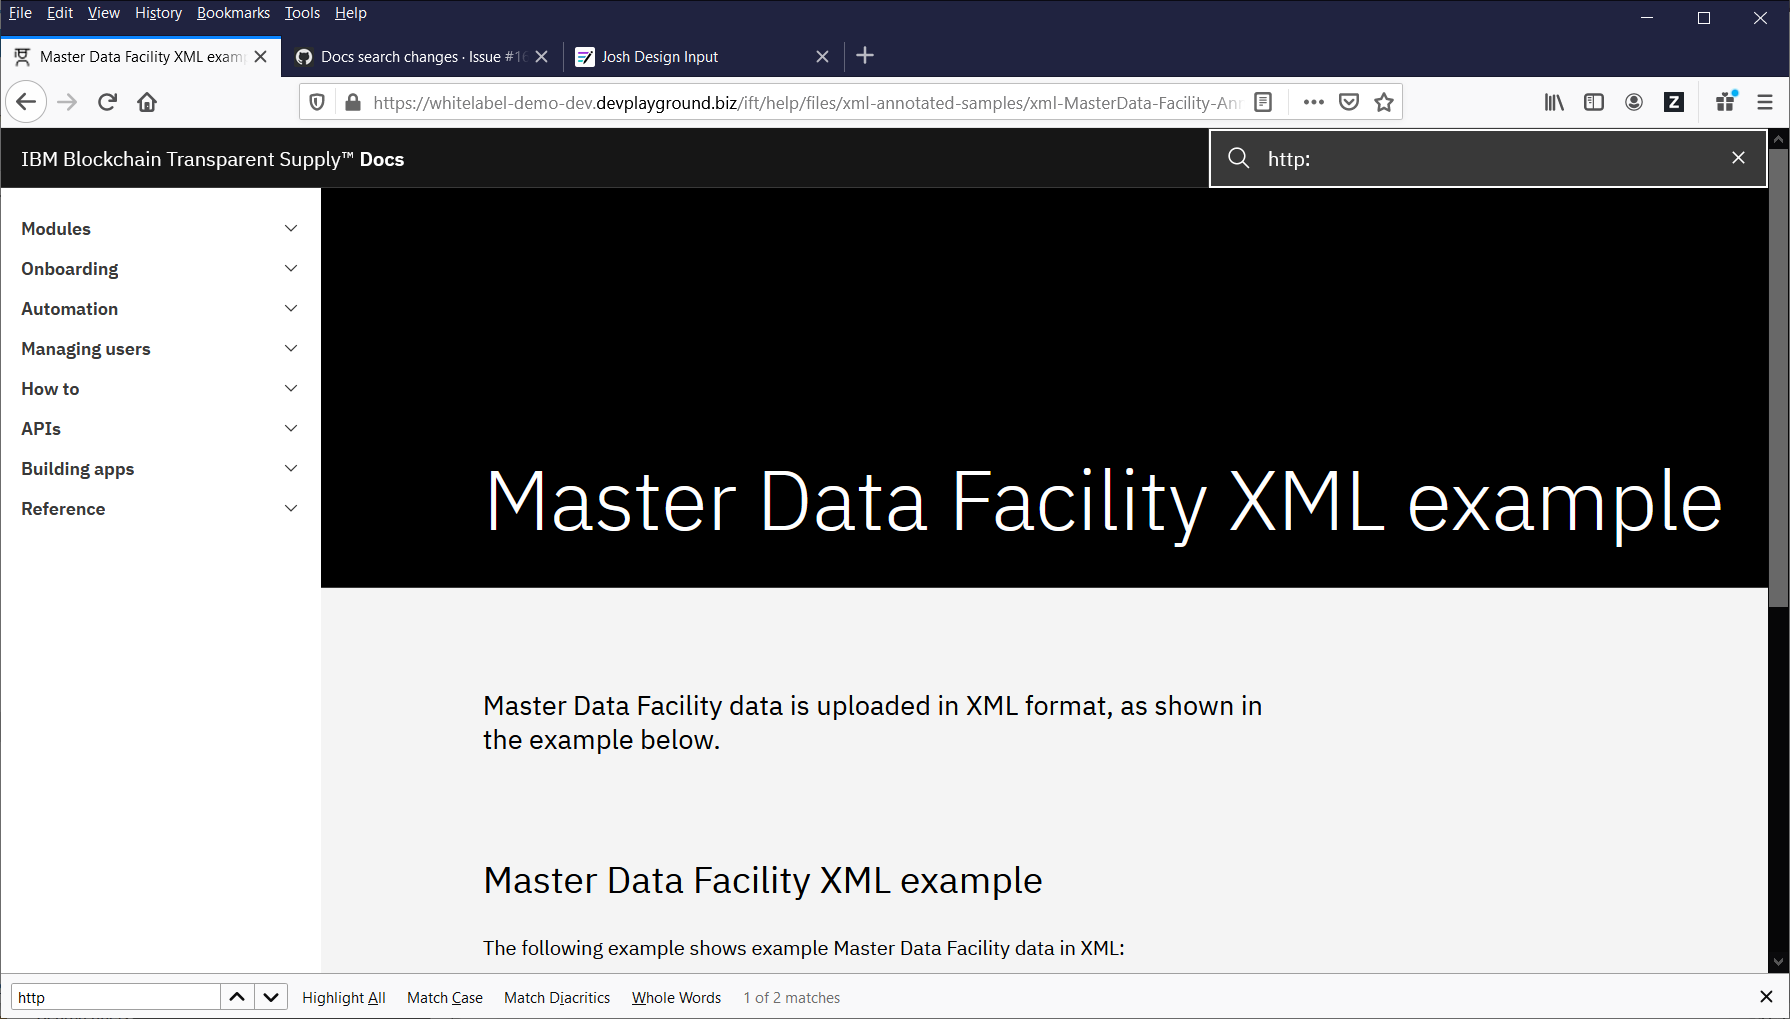Expand the APIs section
Image resolution: width=1790 pixels, height=1019 pixels.
pos(160,429)
